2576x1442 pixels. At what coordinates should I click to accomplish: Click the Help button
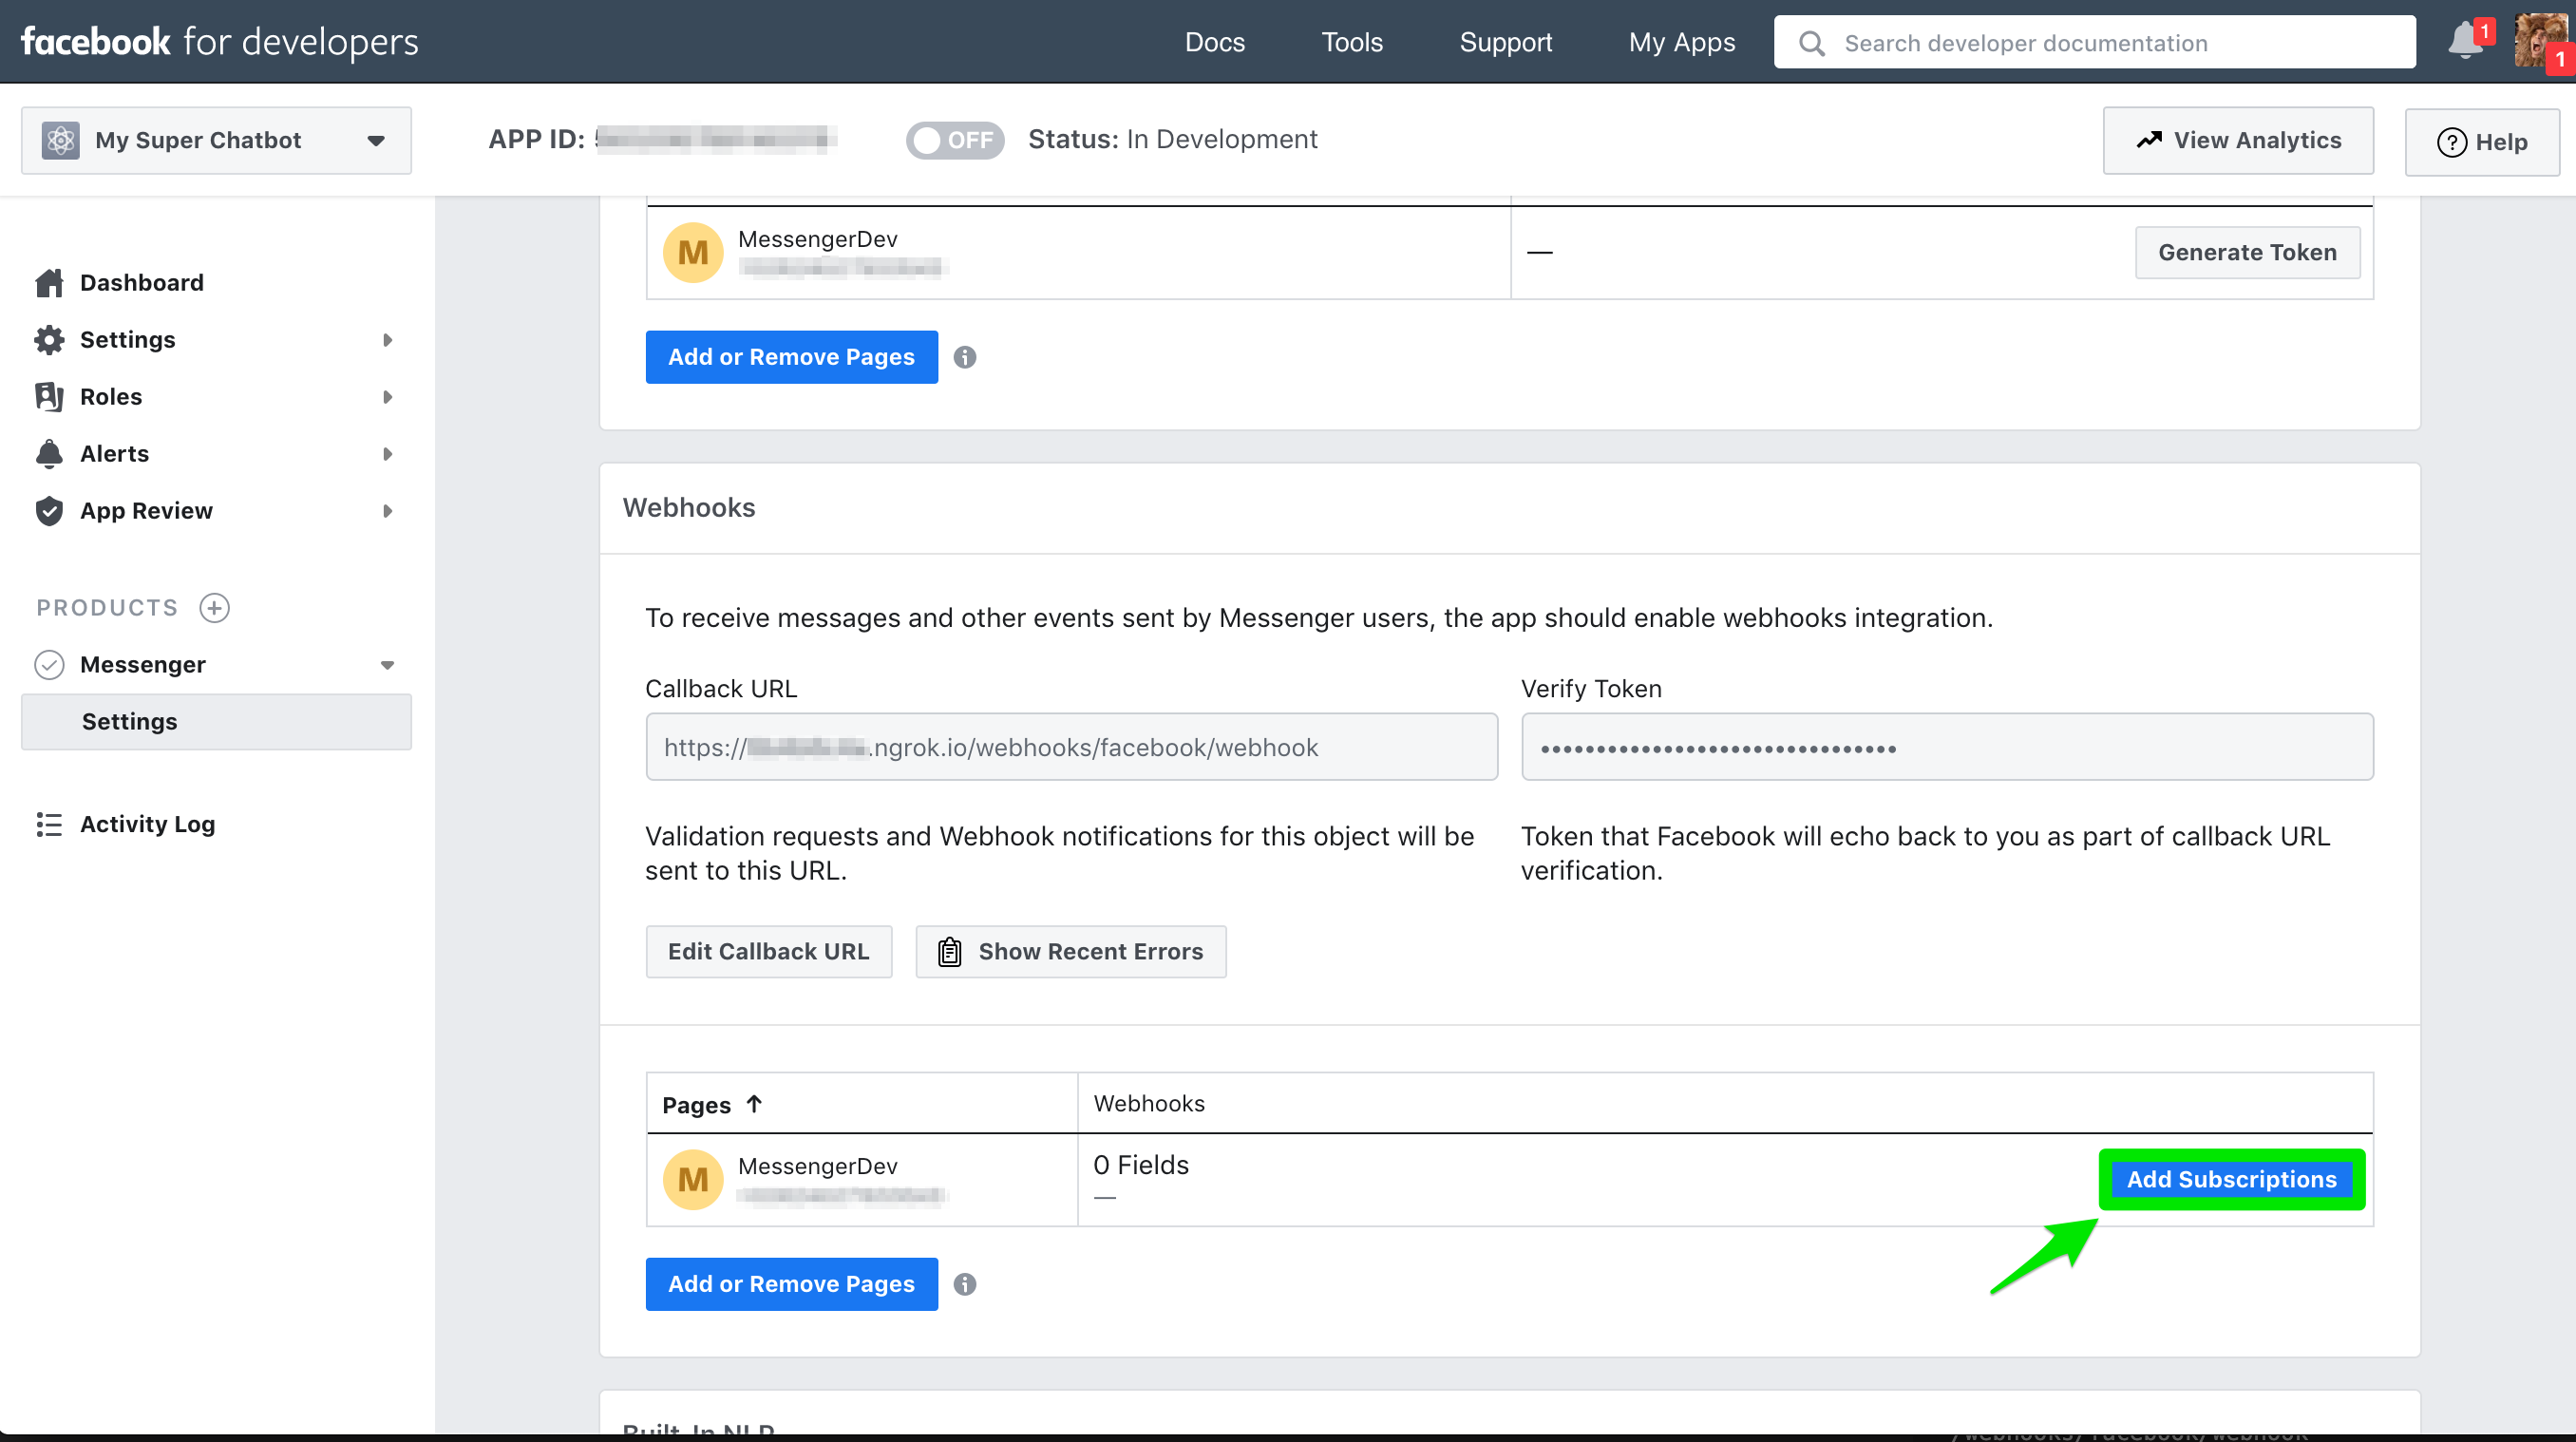2482,142
